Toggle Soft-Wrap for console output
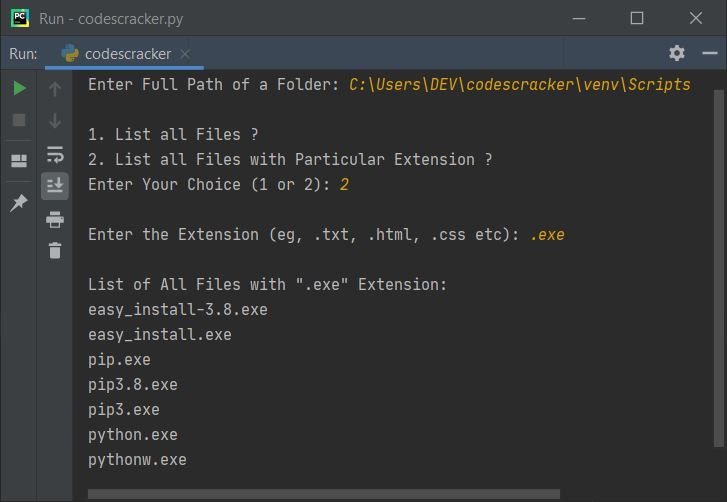Viewport: 727px width, 502px height. (x=55, y=154)
